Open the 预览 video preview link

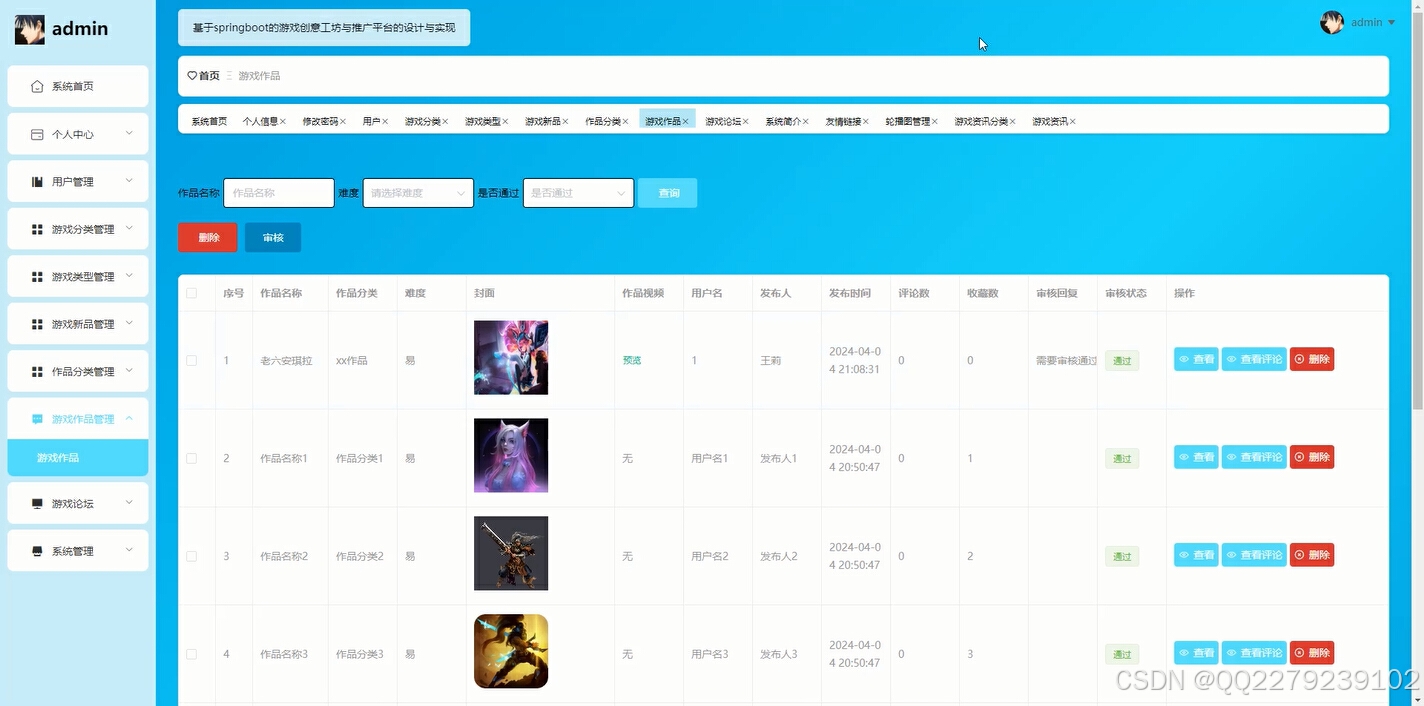coord(631,359)
